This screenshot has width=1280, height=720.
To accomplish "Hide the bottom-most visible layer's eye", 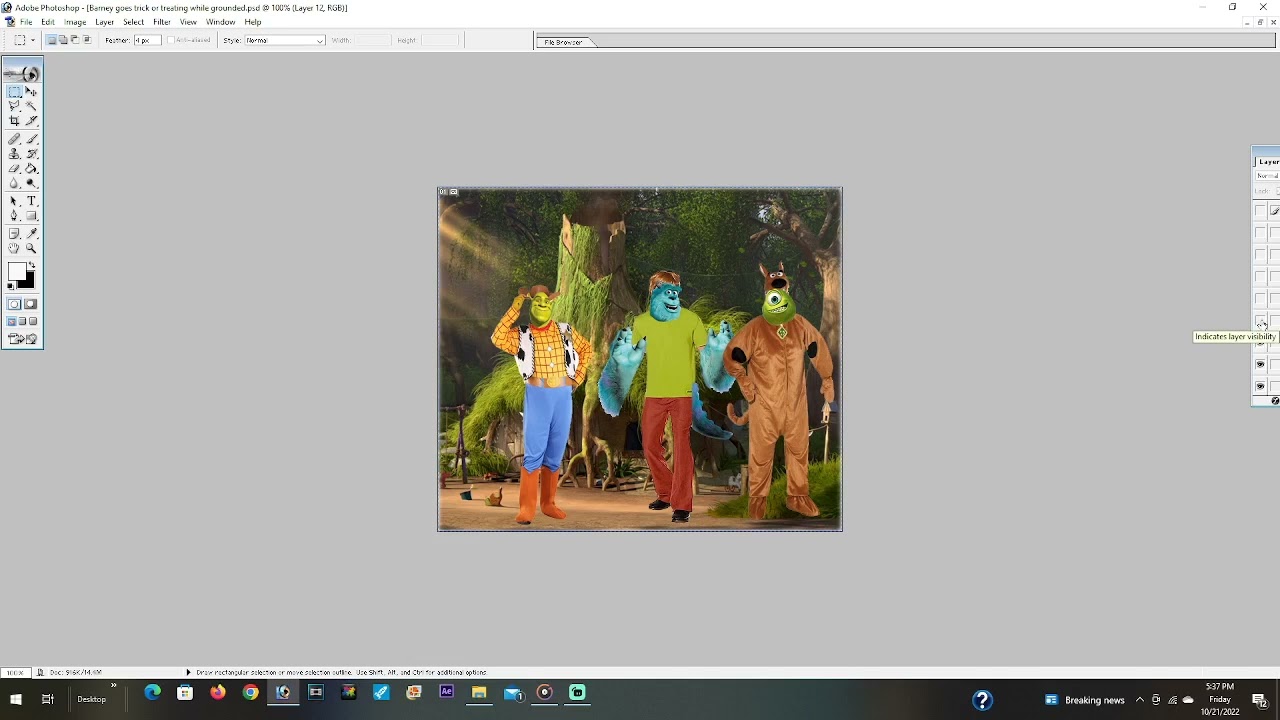I will 1260,386.
